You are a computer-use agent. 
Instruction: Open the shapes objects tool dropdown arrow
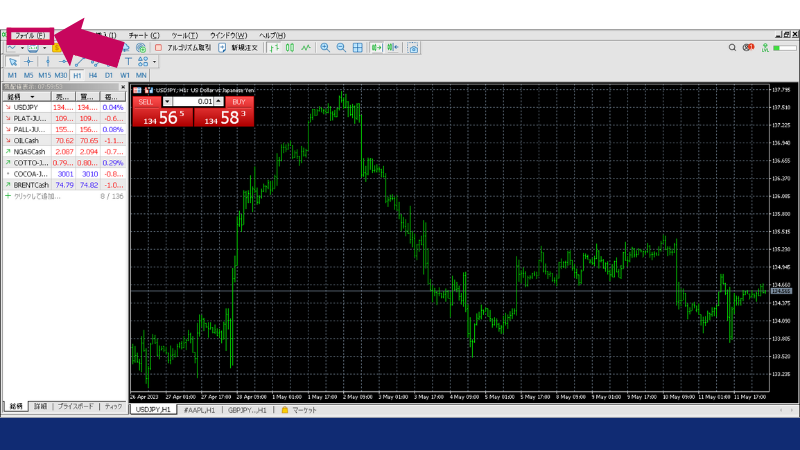(154, 61)
